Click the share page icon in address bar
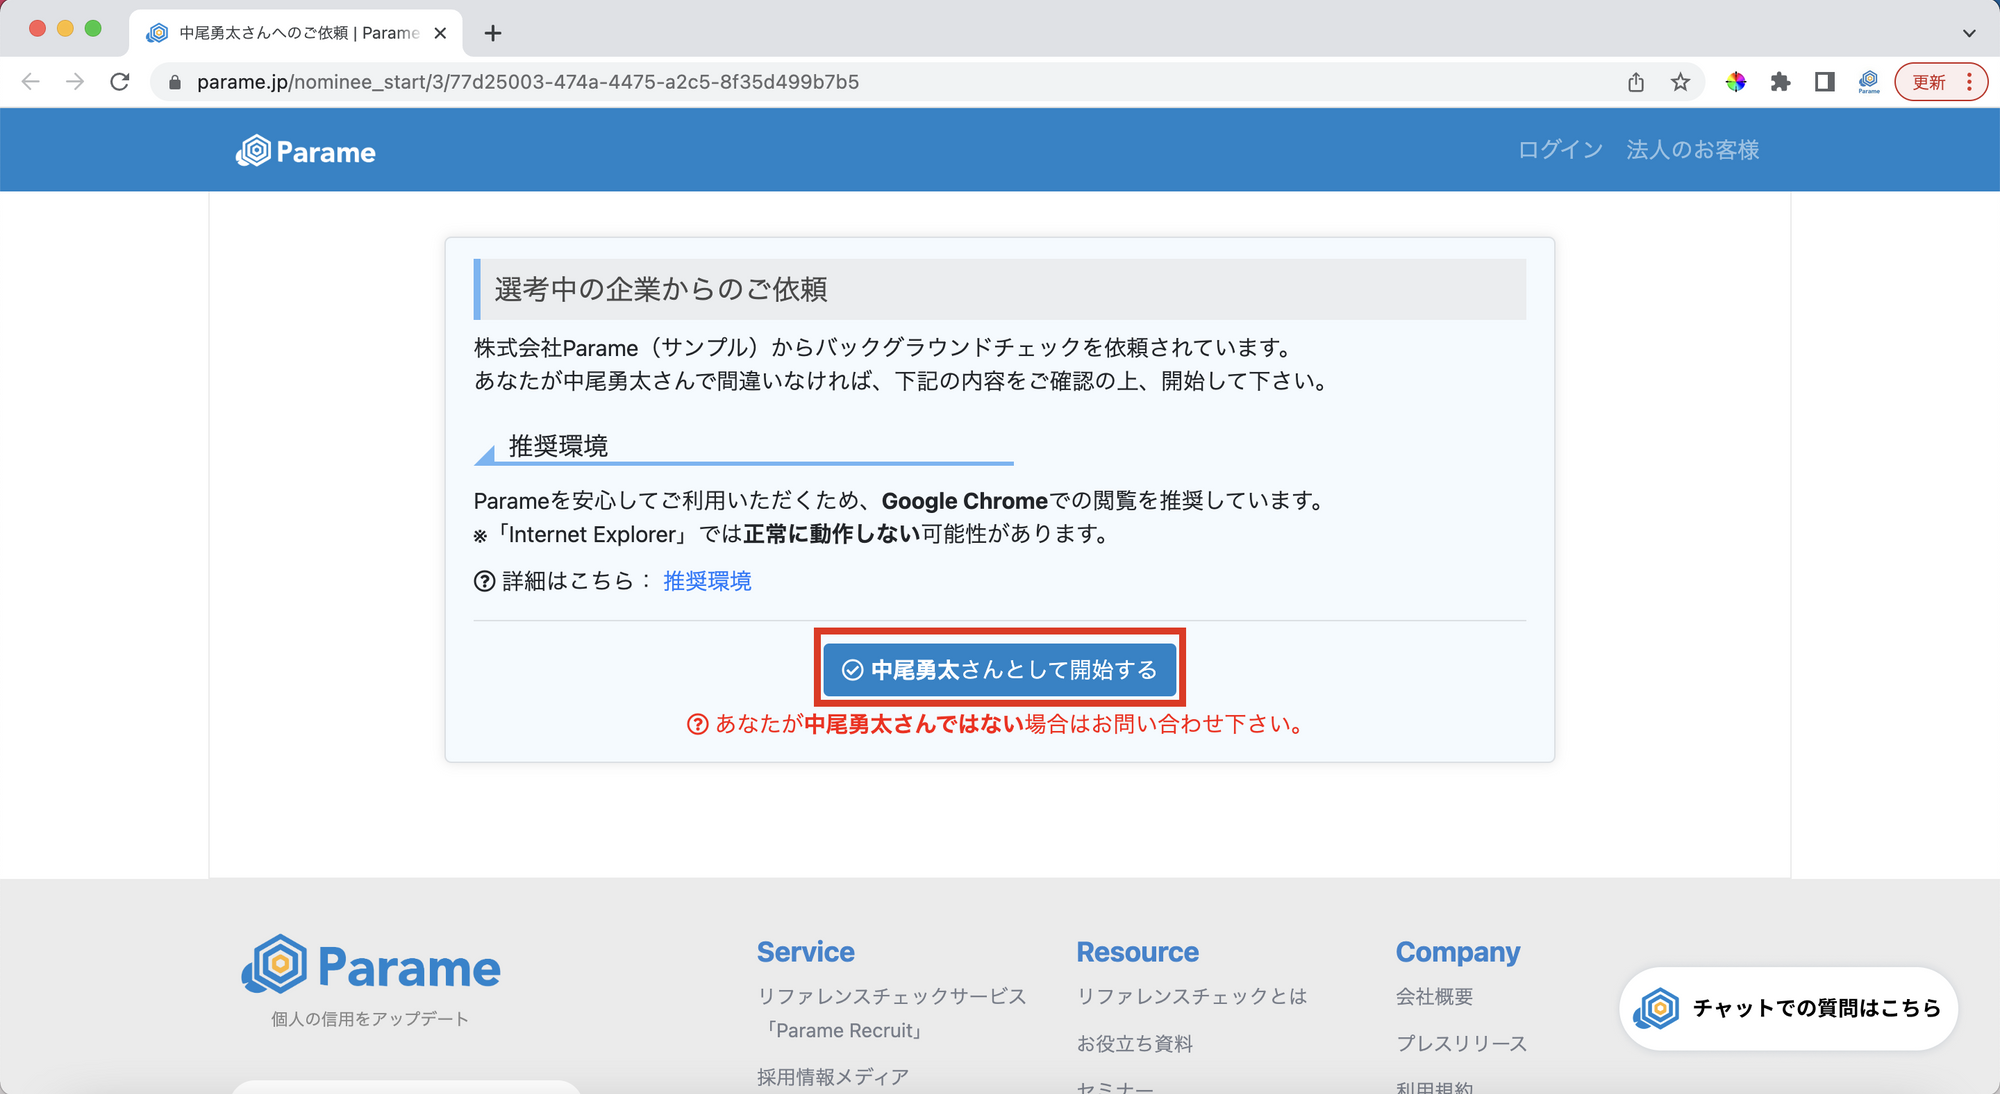This screenshot has width=2000, height=1094. pyautogui.click(x=1636, y=82)
